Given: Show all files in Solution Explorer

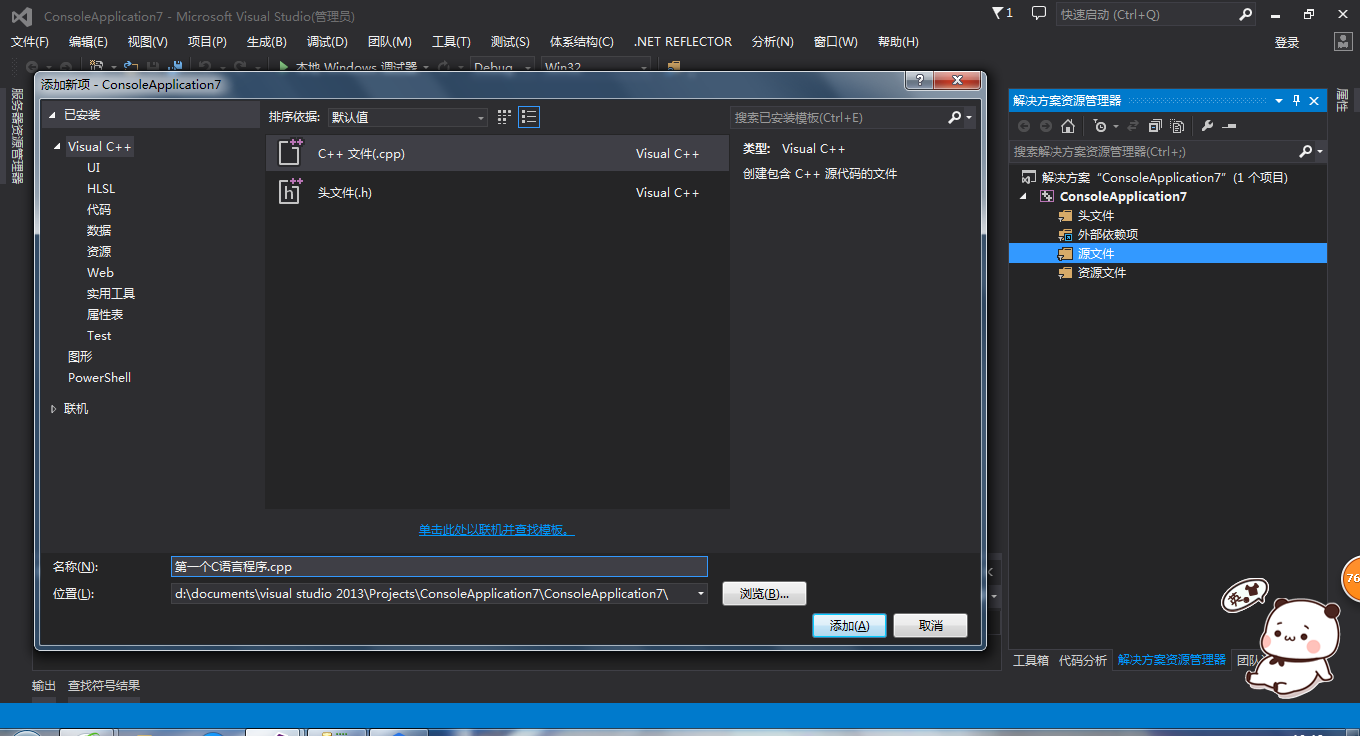Looking at the screenshot, I should 1178,126.
